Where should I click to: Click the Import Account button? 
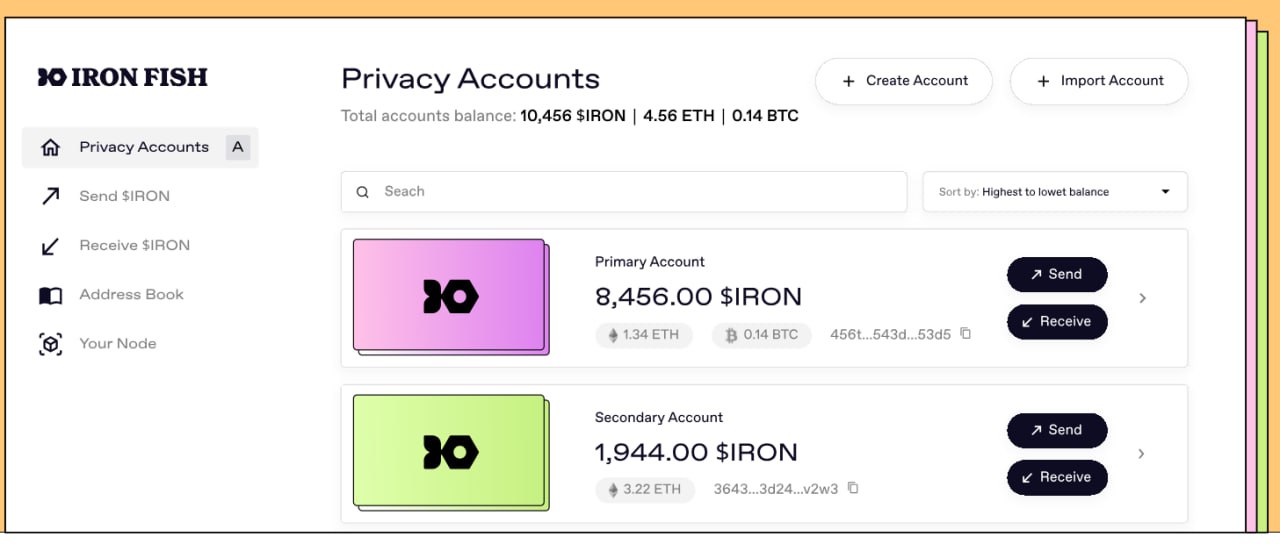pos(1099,81)
